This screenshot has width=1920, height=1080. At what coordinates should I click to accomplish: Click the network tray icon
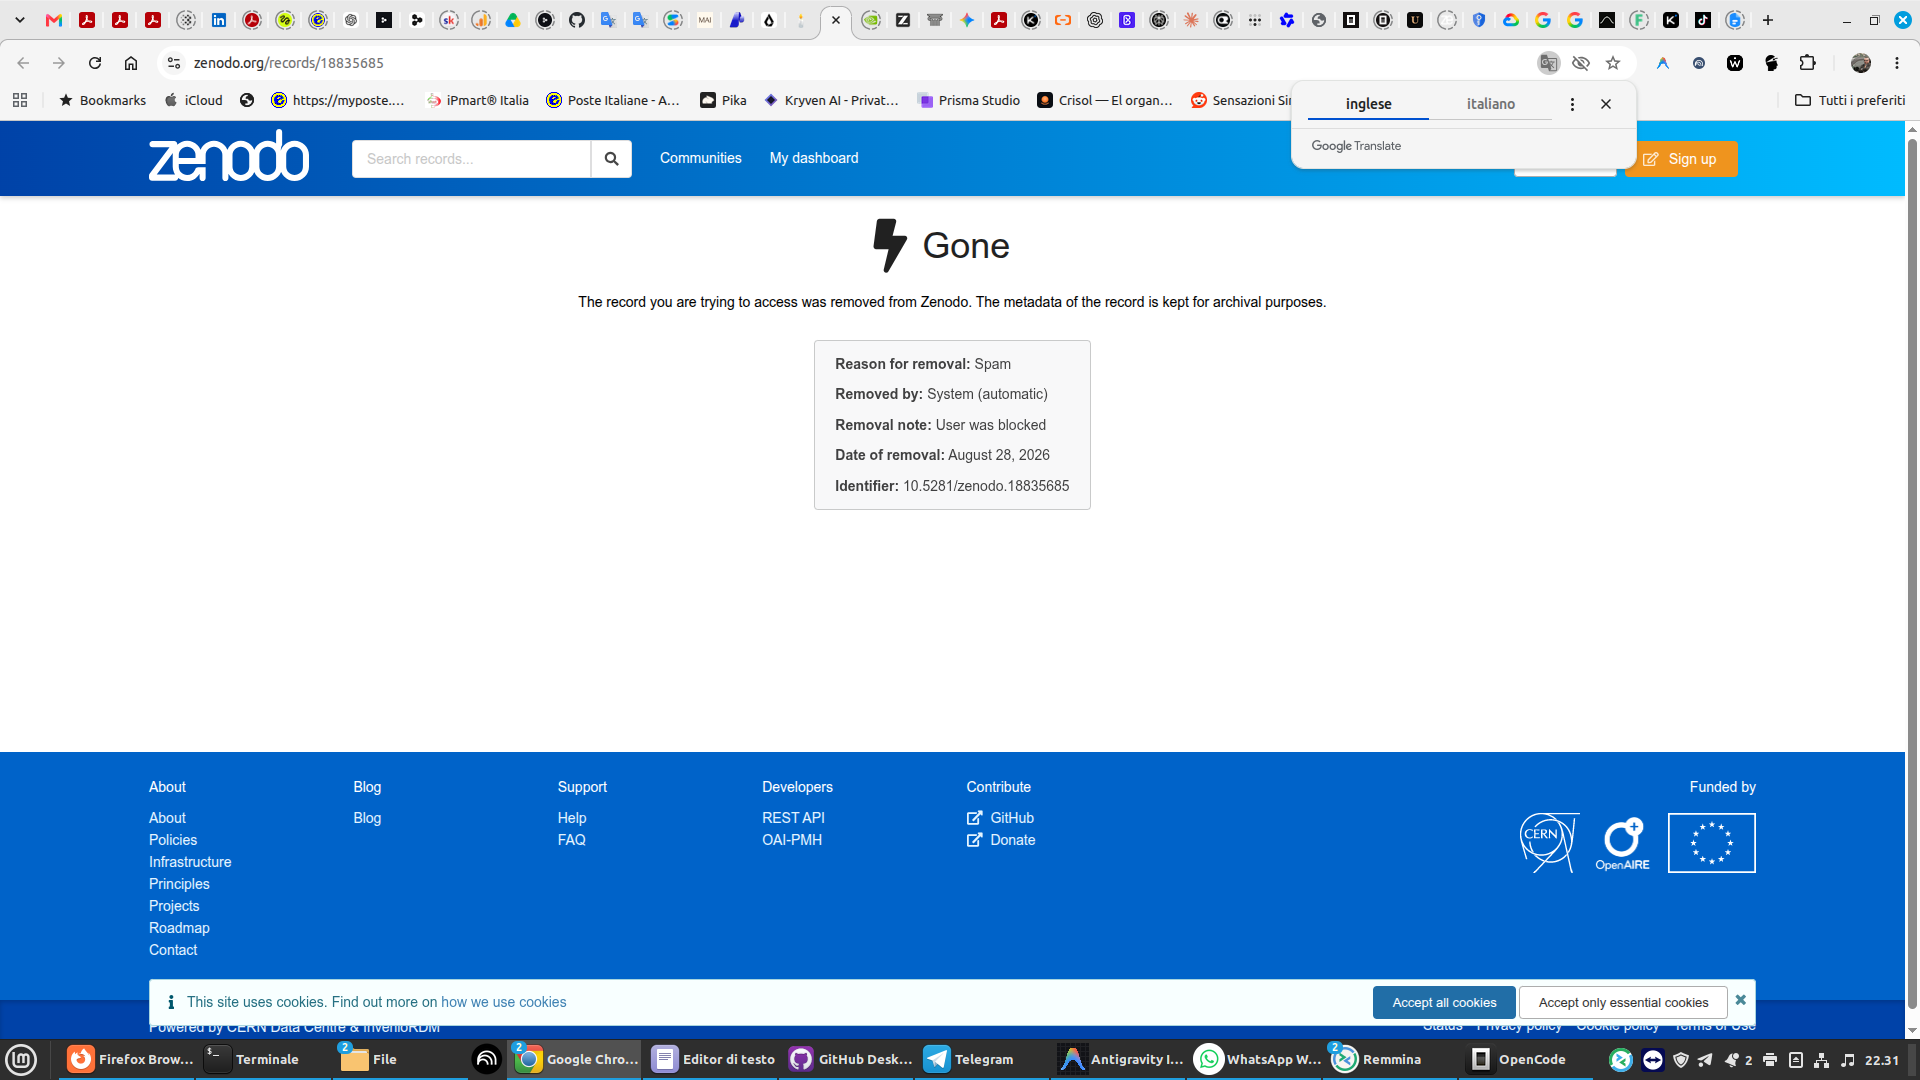pos(1821,1060)
